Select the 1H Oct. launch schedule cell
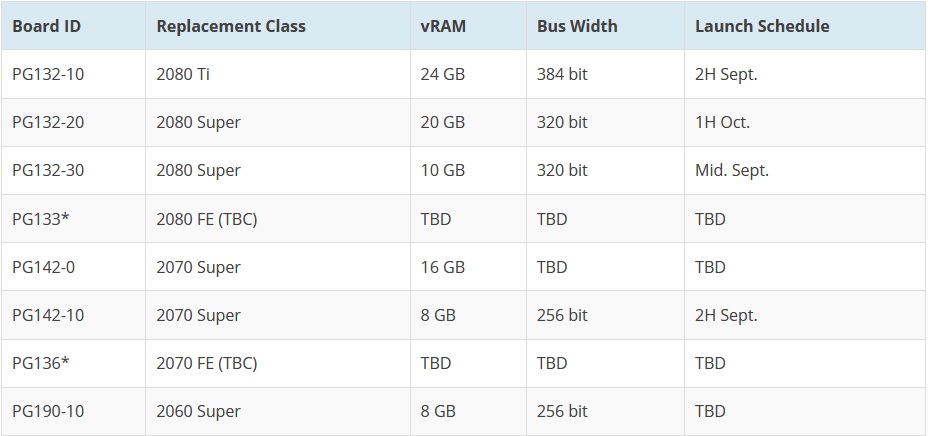Viewport: 928px width, 436px height. tap(722, 122)
